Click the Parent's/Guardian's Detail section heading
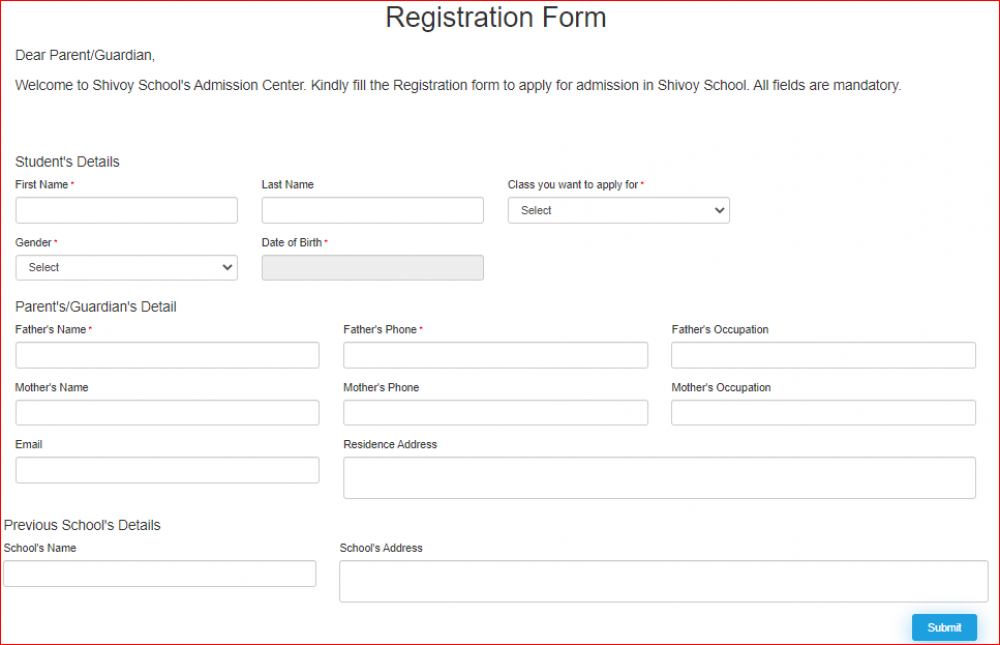Image resolution: width=1000 pixels, height=645 pixels. [x=96, y=307]
